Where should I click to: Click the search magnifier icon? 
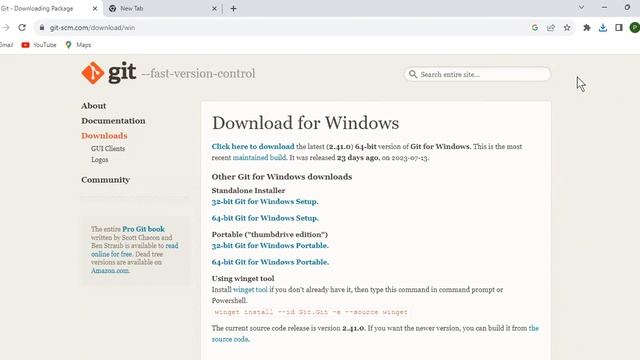(413, 74)
